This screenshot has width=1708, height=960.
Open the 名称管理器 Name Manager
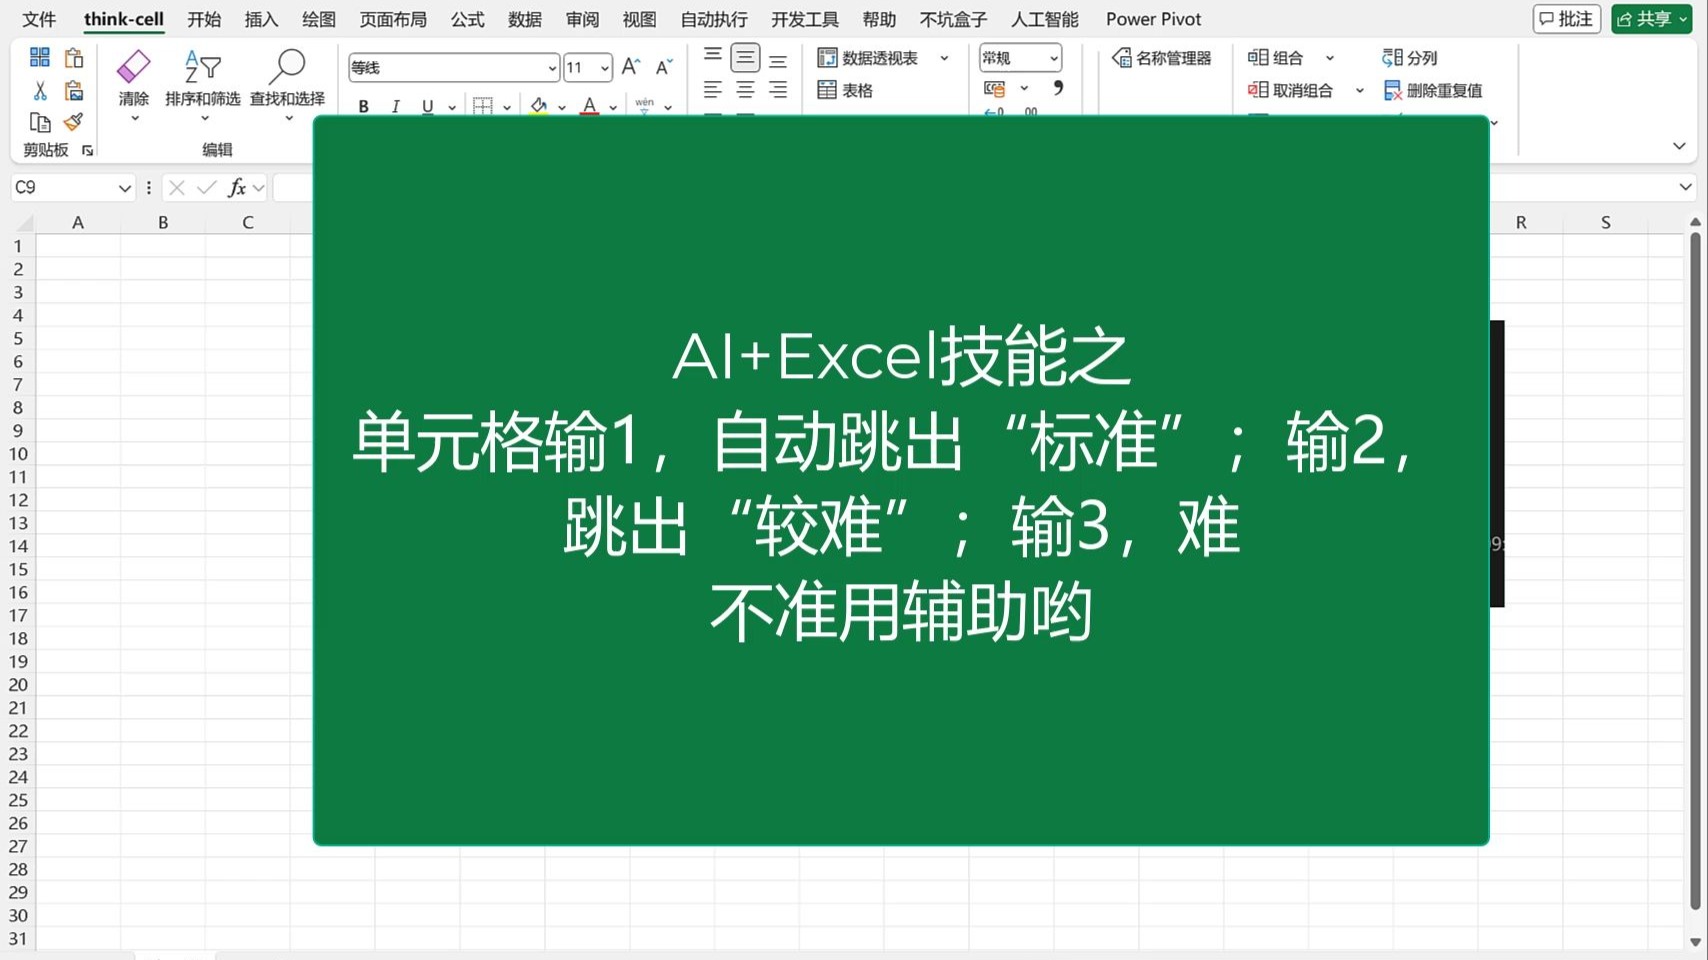click(x=1163, y=57)
